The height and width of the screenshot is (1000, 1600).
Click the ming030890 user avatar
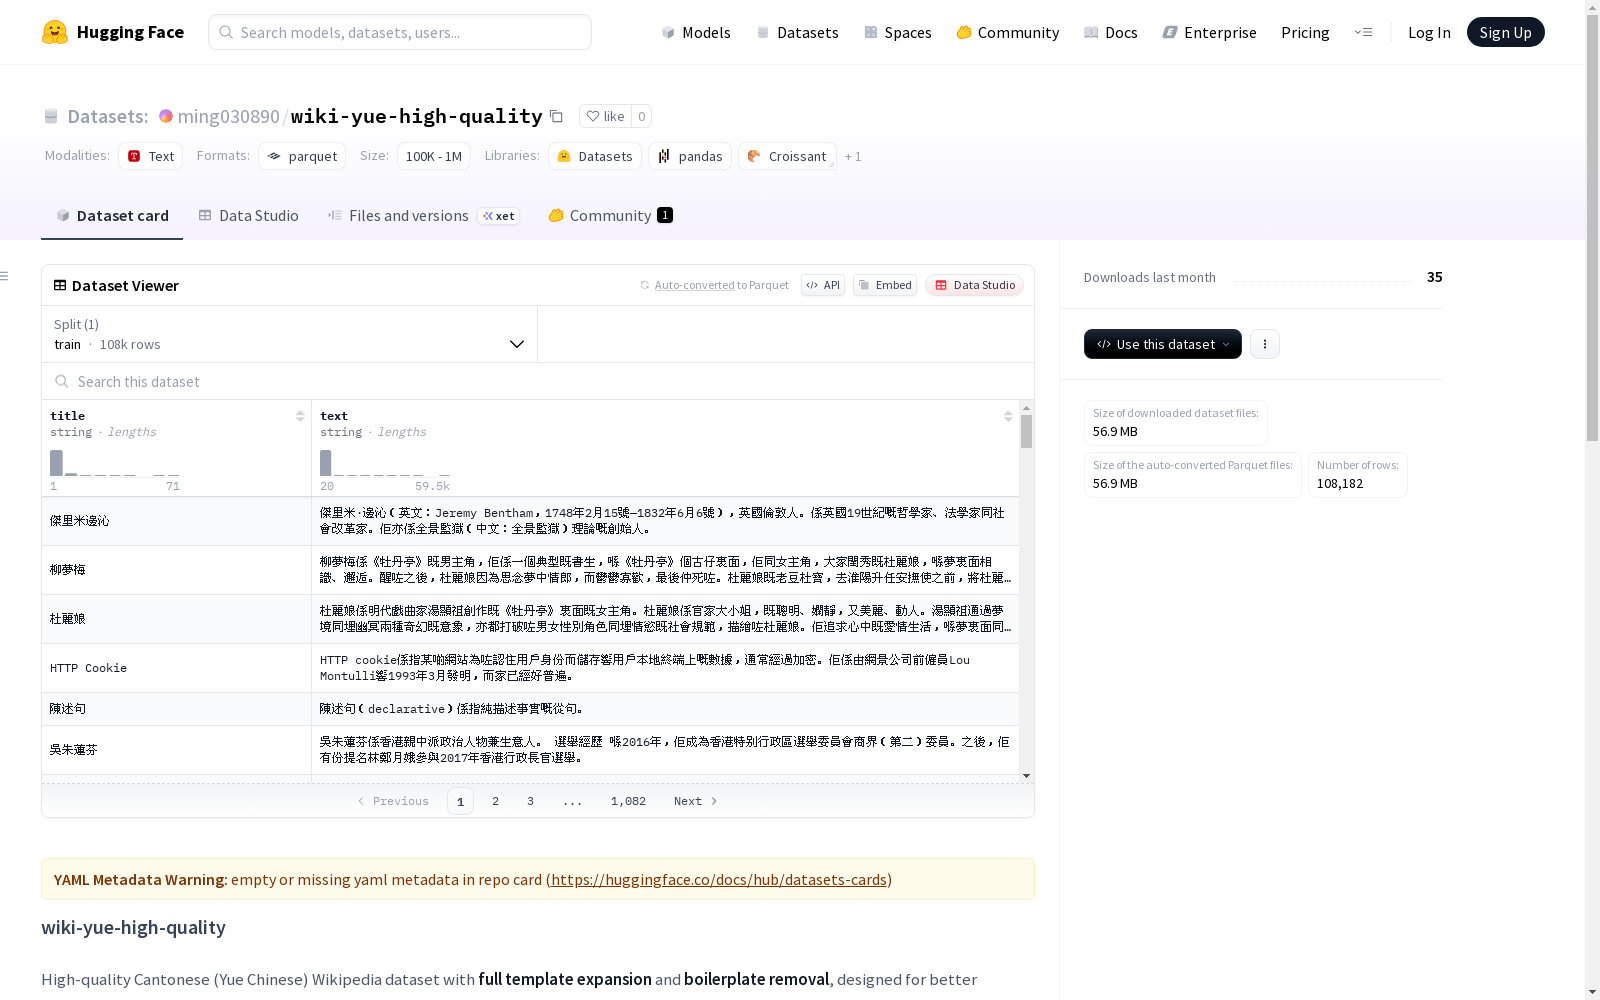pyautogui.click(x=166, y=116)
